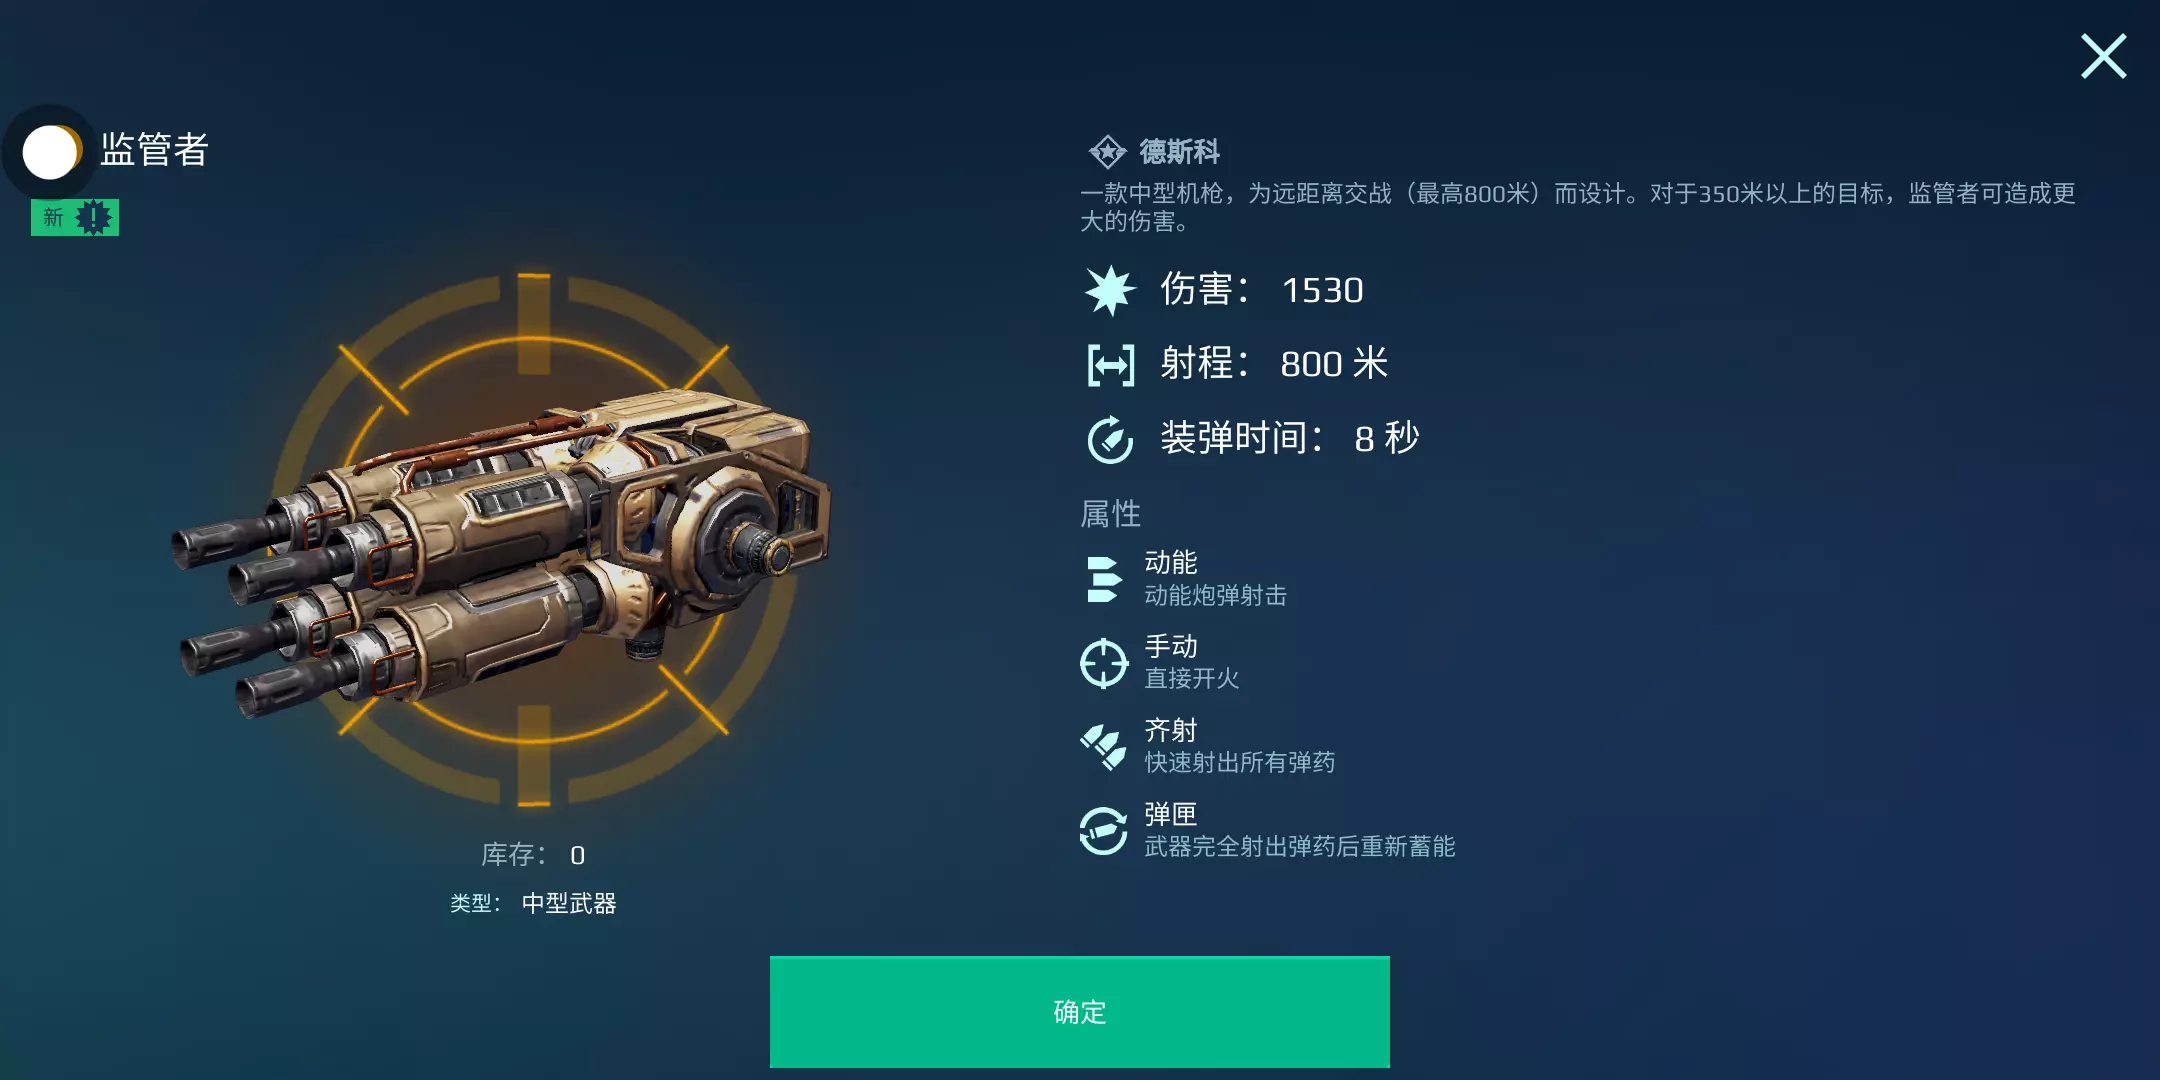Select the manual 手动 crosshair icon
2160x1080 pixels.
[x=1104, y=663]
